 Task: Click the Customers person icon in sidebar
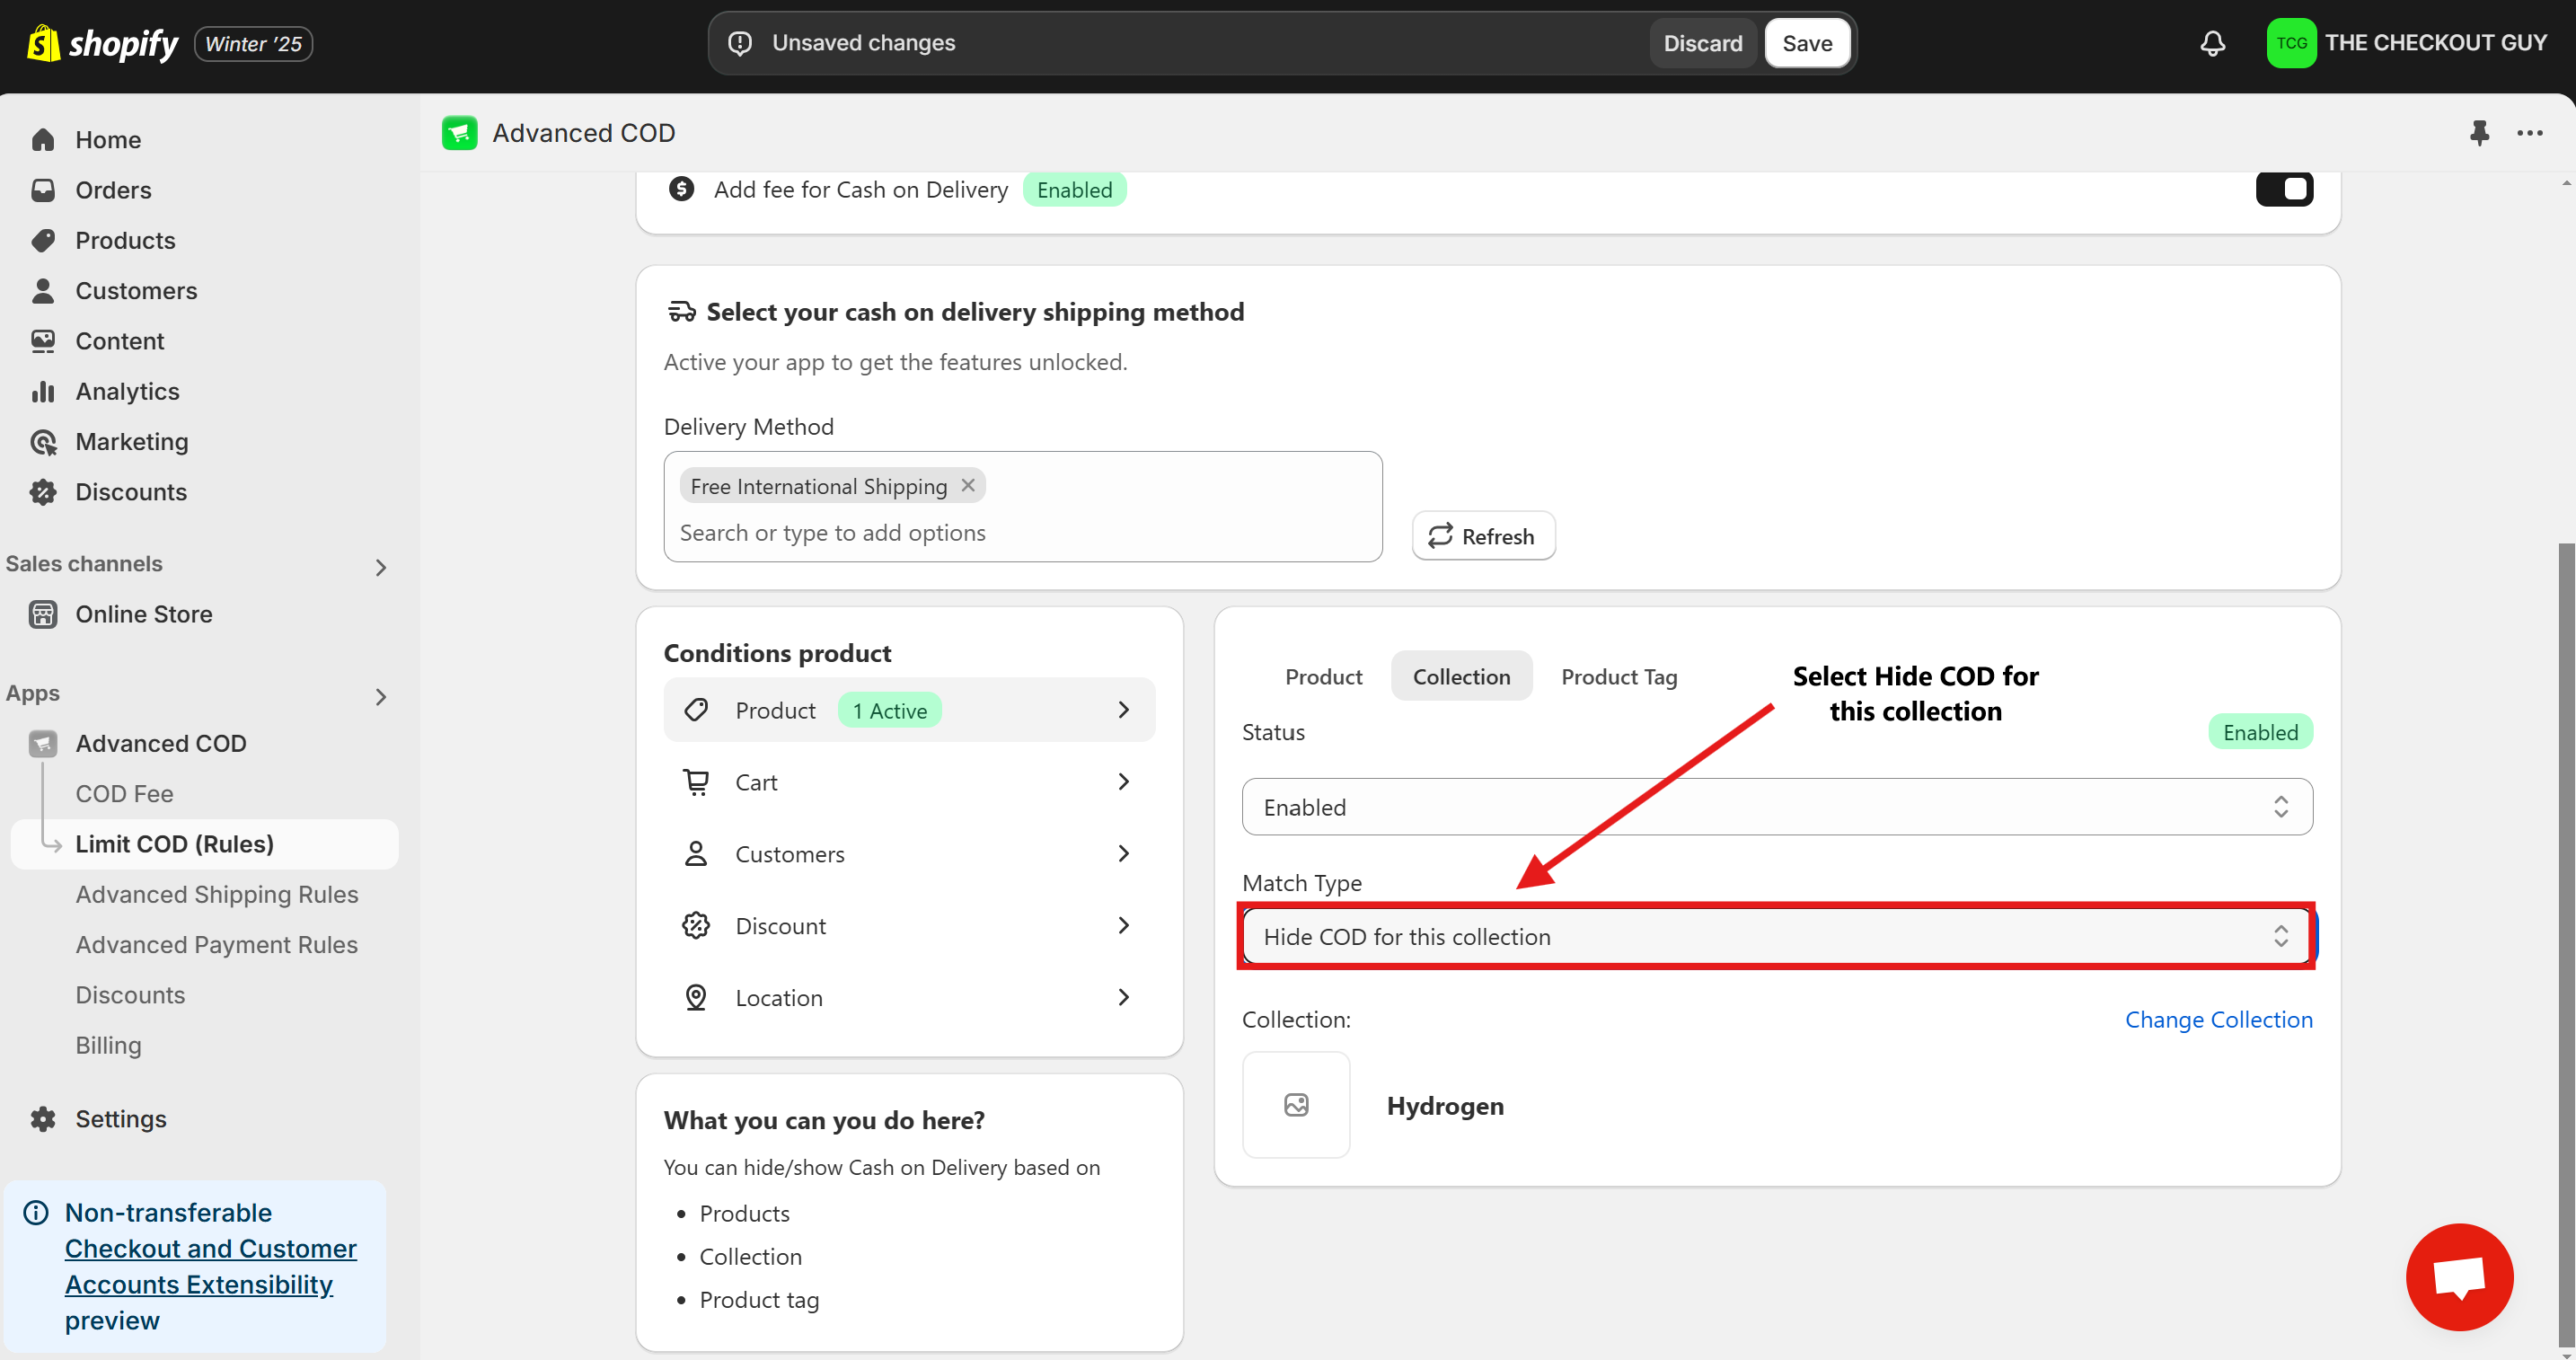click(43, 291)
